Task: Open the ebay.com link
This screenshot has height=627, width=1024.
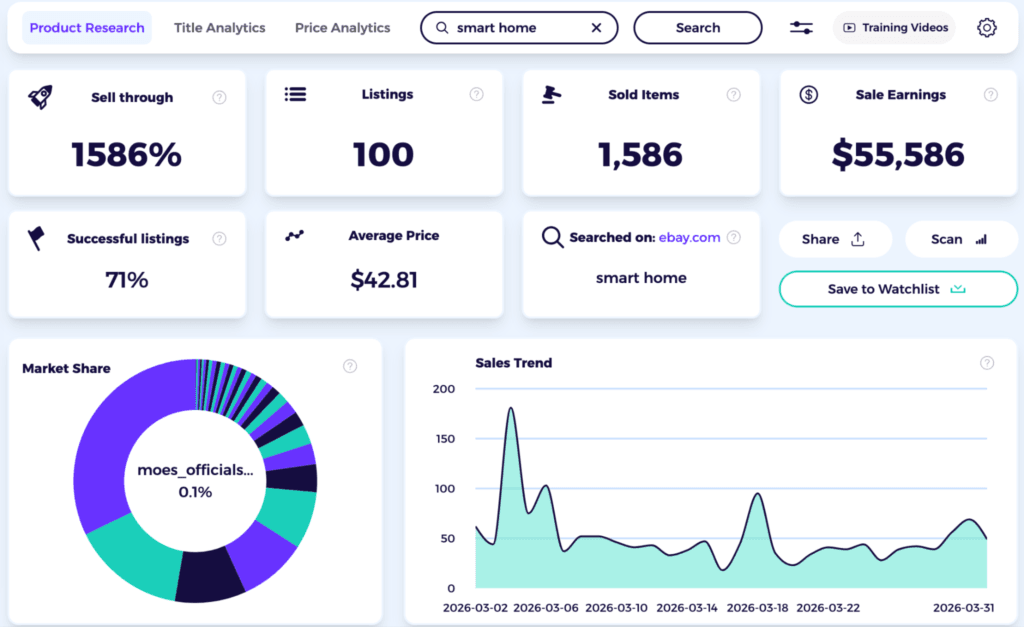Action: point(689,238)
